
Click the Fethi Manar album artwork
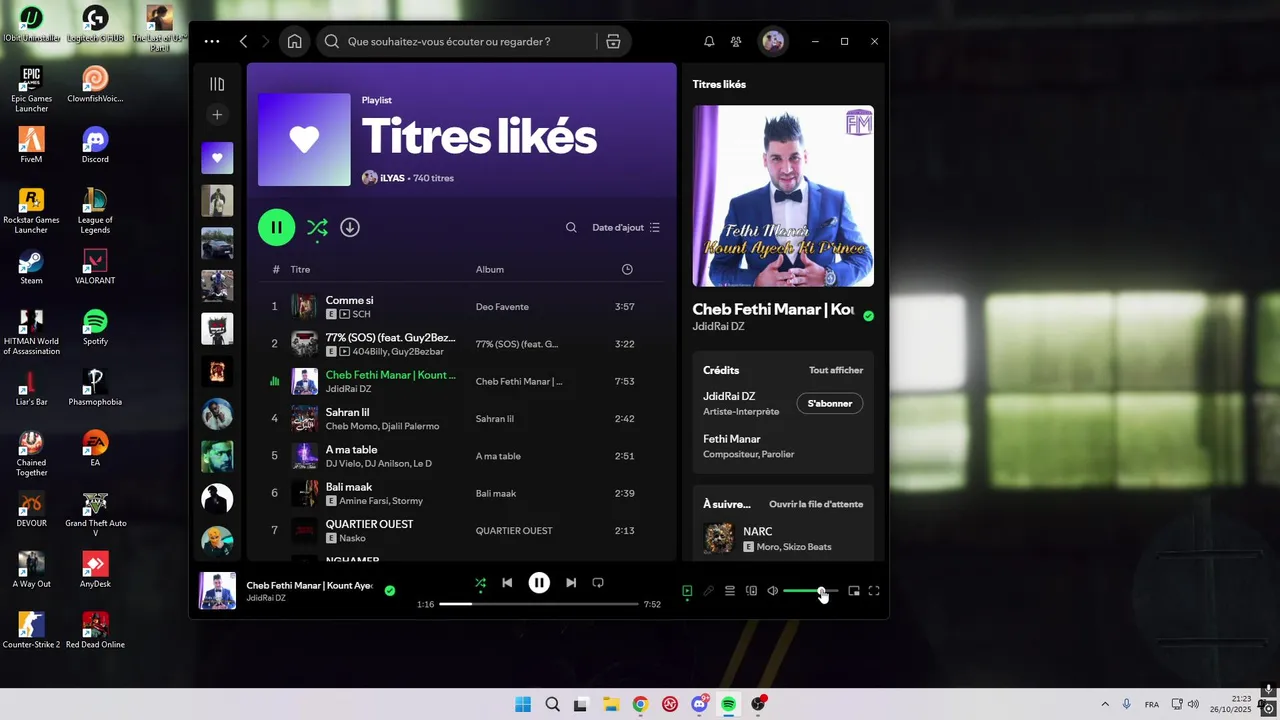(x=783, y=196)
